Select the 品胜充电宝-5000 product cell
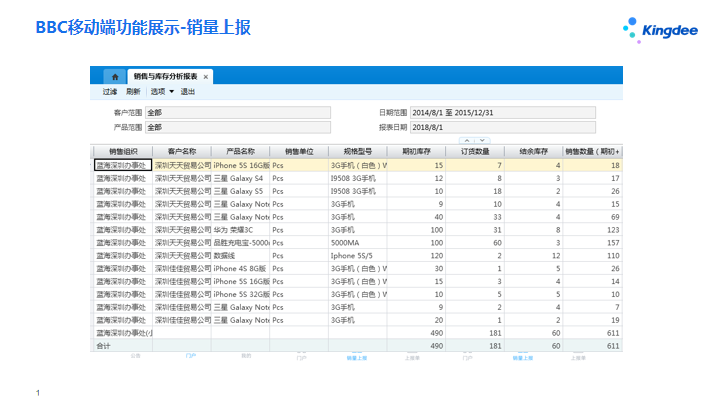The height and width of the screenshot is (405, 720). [241, 242]
